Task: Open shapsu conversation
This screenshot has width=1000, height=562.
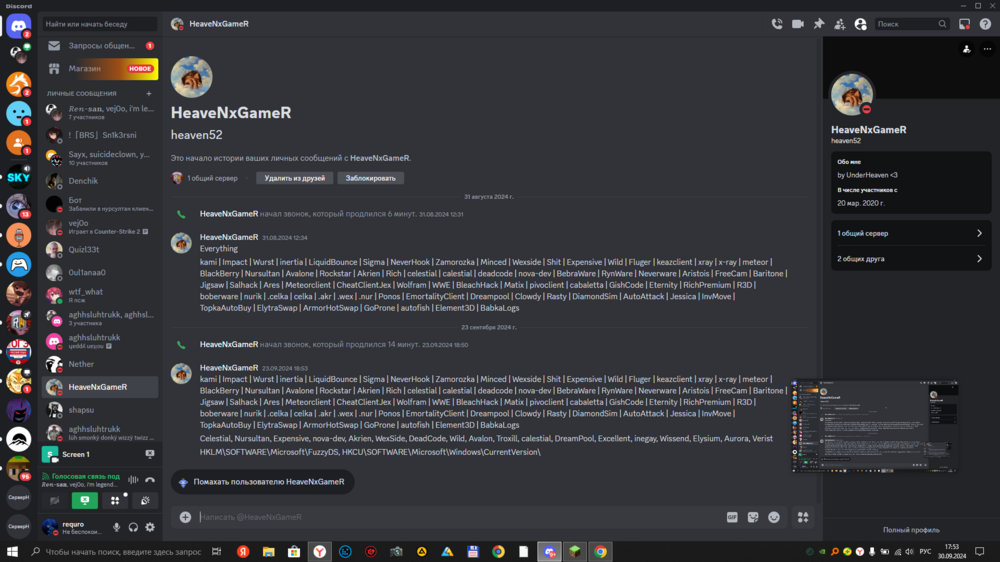Action: [100, 410]
